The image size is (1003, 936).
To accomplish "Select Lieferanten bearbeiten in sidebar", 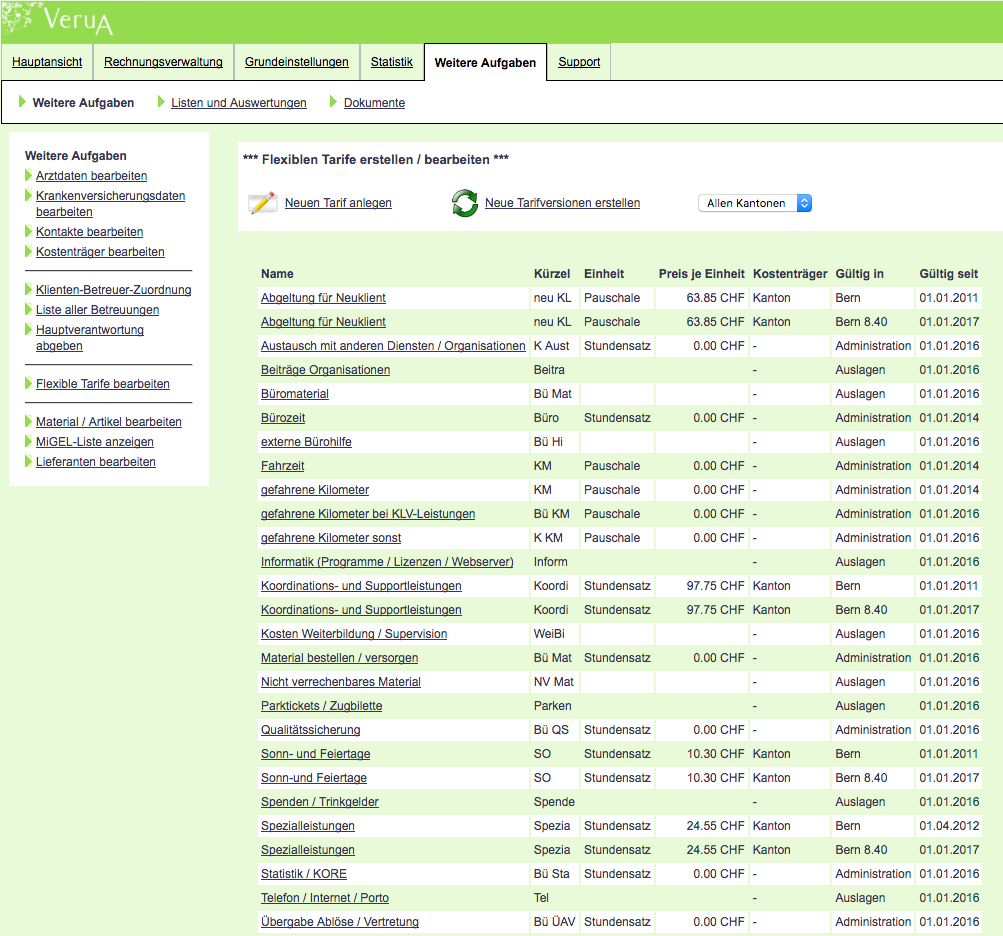I will pos(95,462).
